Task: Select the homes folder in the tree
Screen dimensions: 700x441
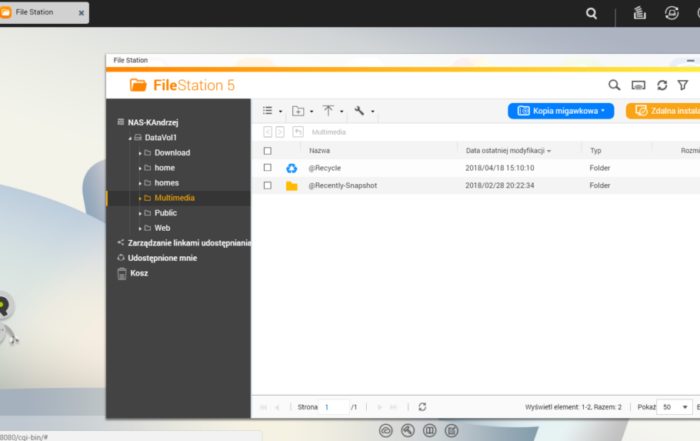Action: tap(167, 183)
